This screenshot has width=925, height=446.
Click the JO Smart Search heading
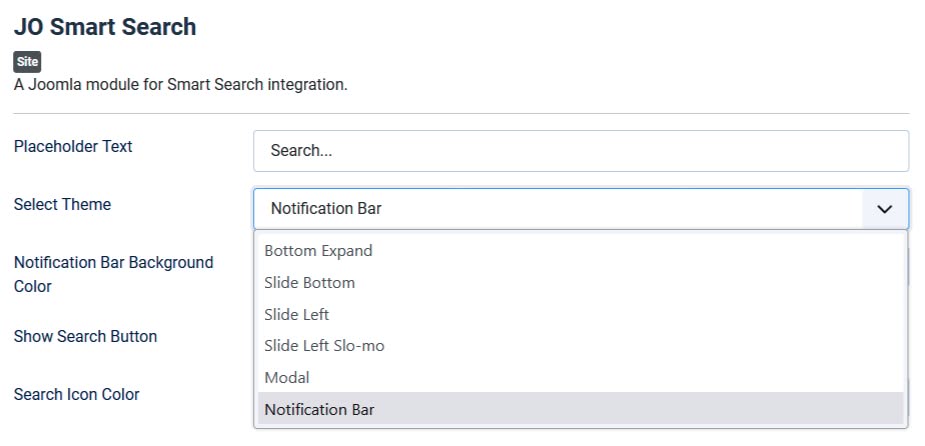pyautogui.click(x=105, y=27)
